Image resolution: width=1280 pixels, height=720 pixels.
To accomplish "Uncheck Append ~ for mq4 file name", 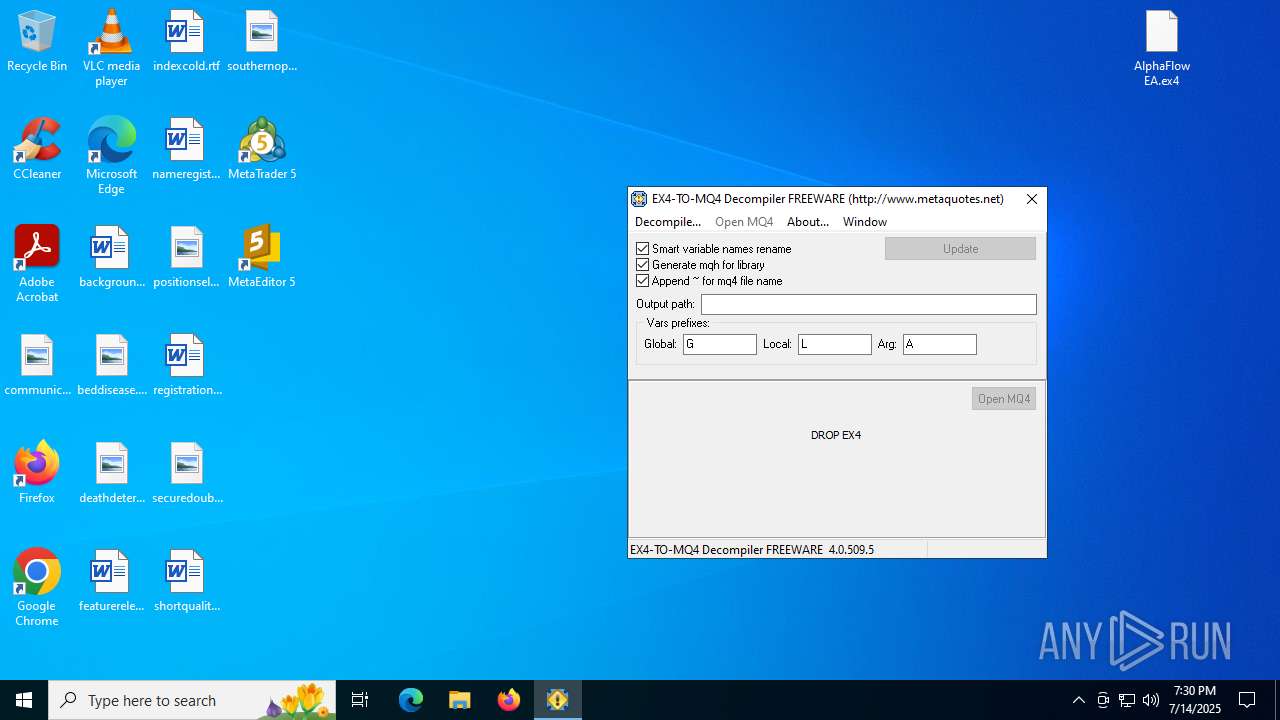I will point(643,281).
